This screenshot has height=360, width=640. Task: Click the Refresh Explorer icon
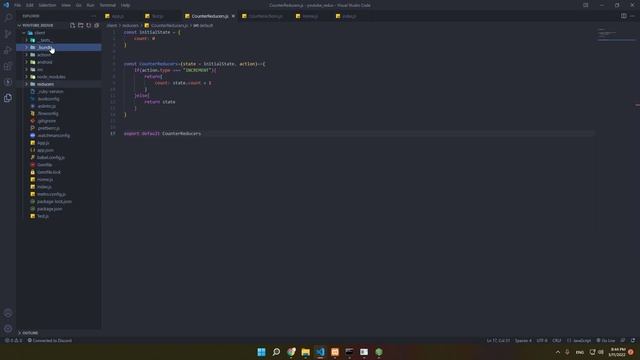click(89, 25)
